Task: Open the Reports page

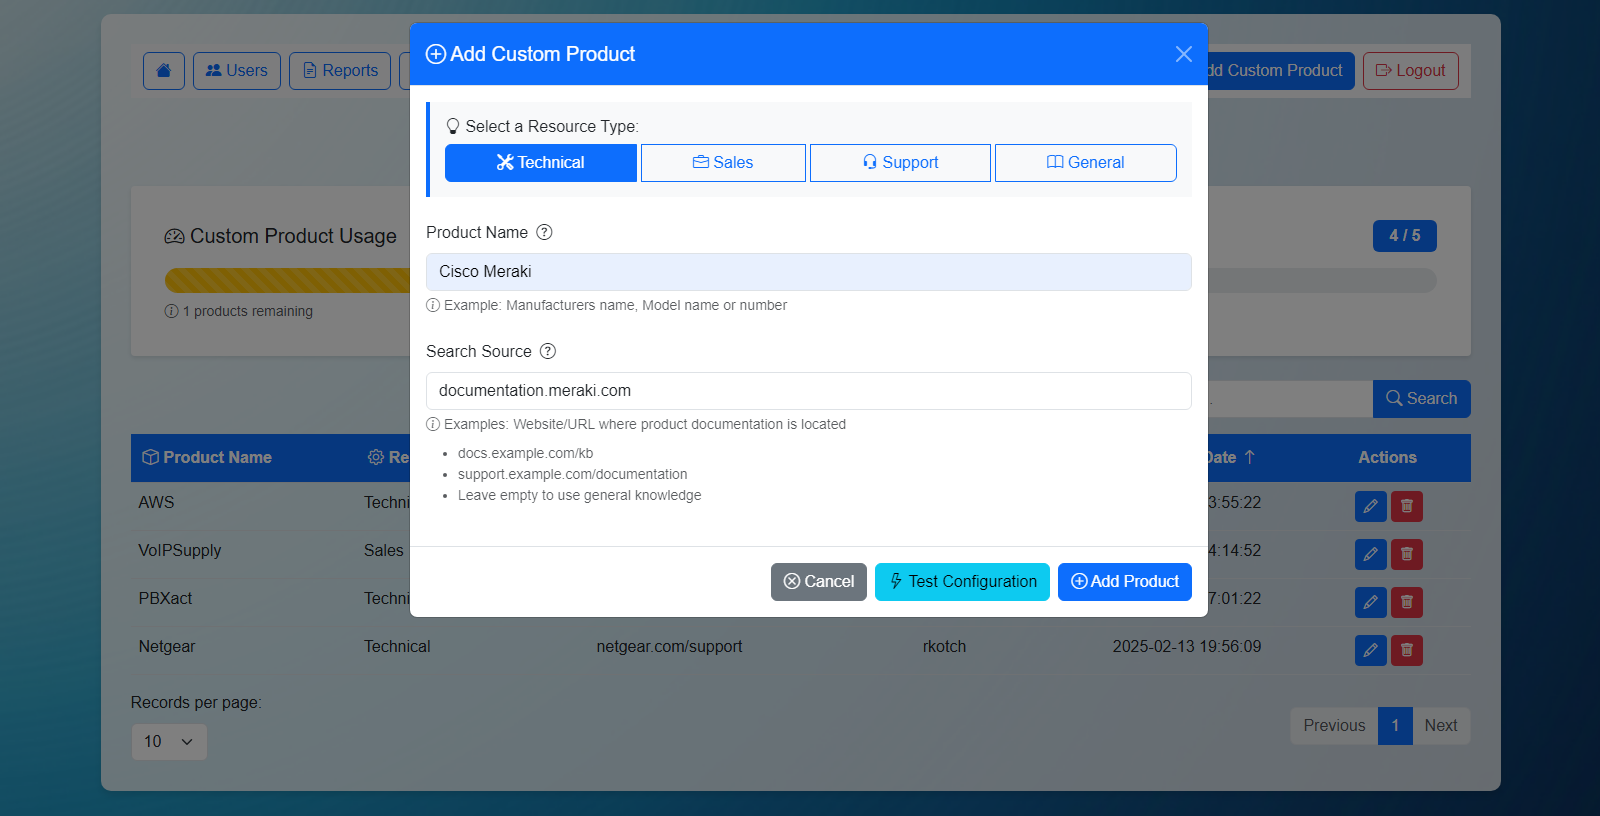Action: pos(340,71)
